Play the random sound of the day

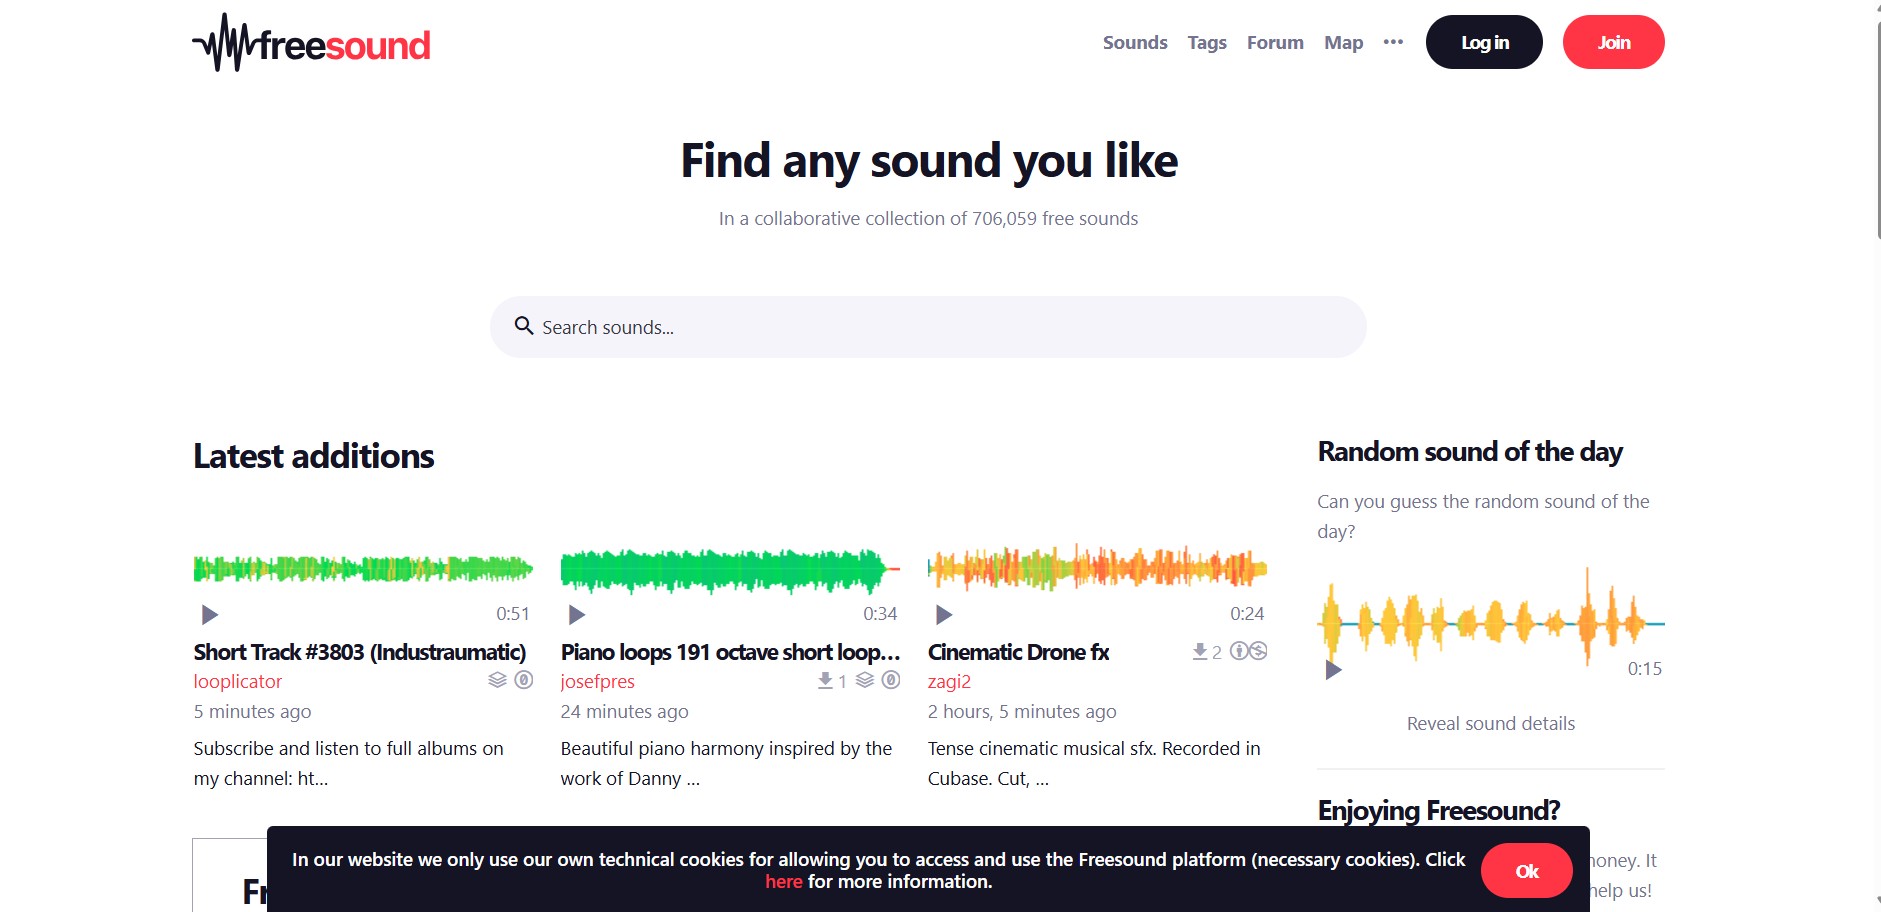(x=1332, y=670)
